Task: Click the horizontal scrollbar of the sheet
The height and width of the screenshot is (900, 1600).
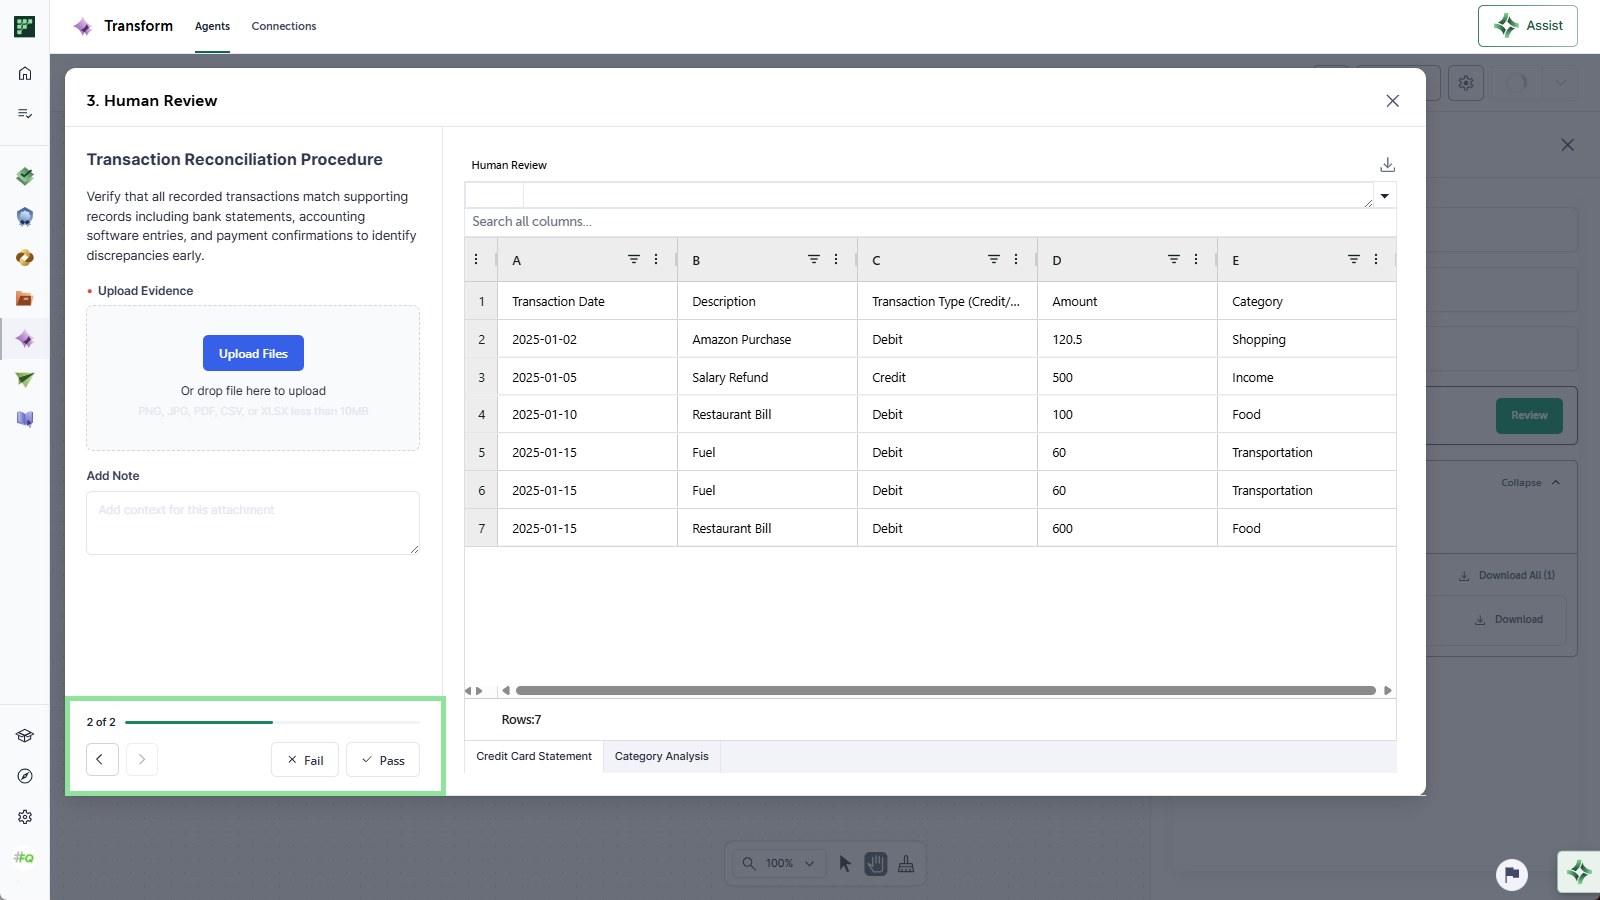Action: click(x=945, y=691)
